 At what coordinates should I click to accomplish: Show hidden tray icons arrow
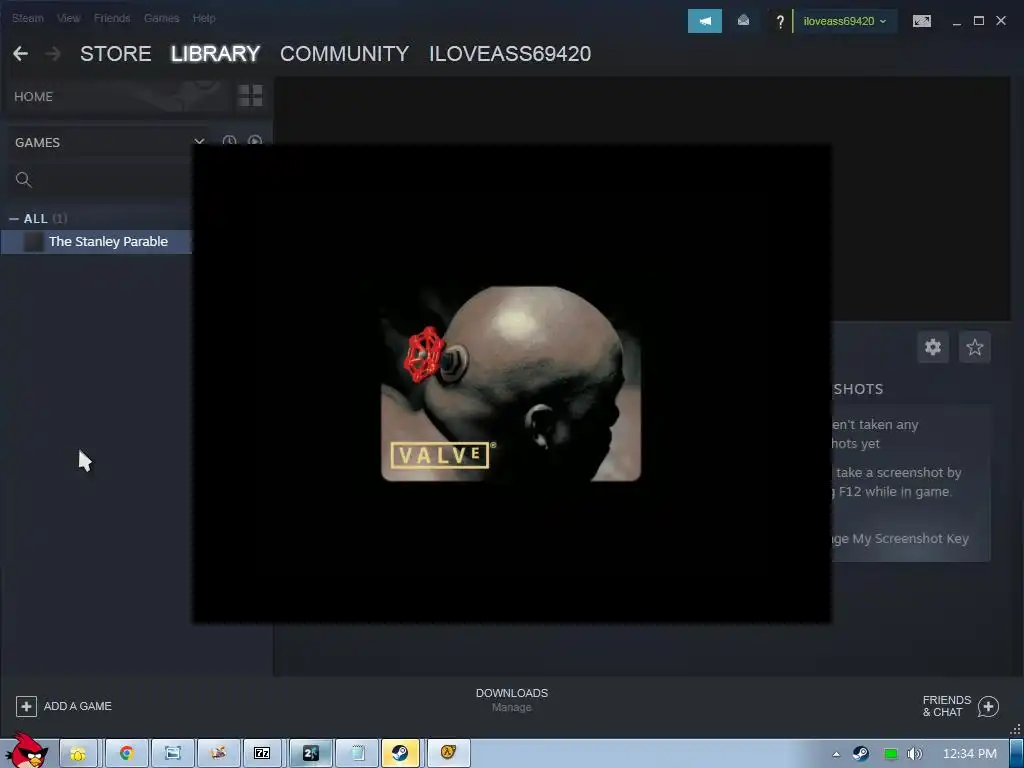(x=836, y=754)
